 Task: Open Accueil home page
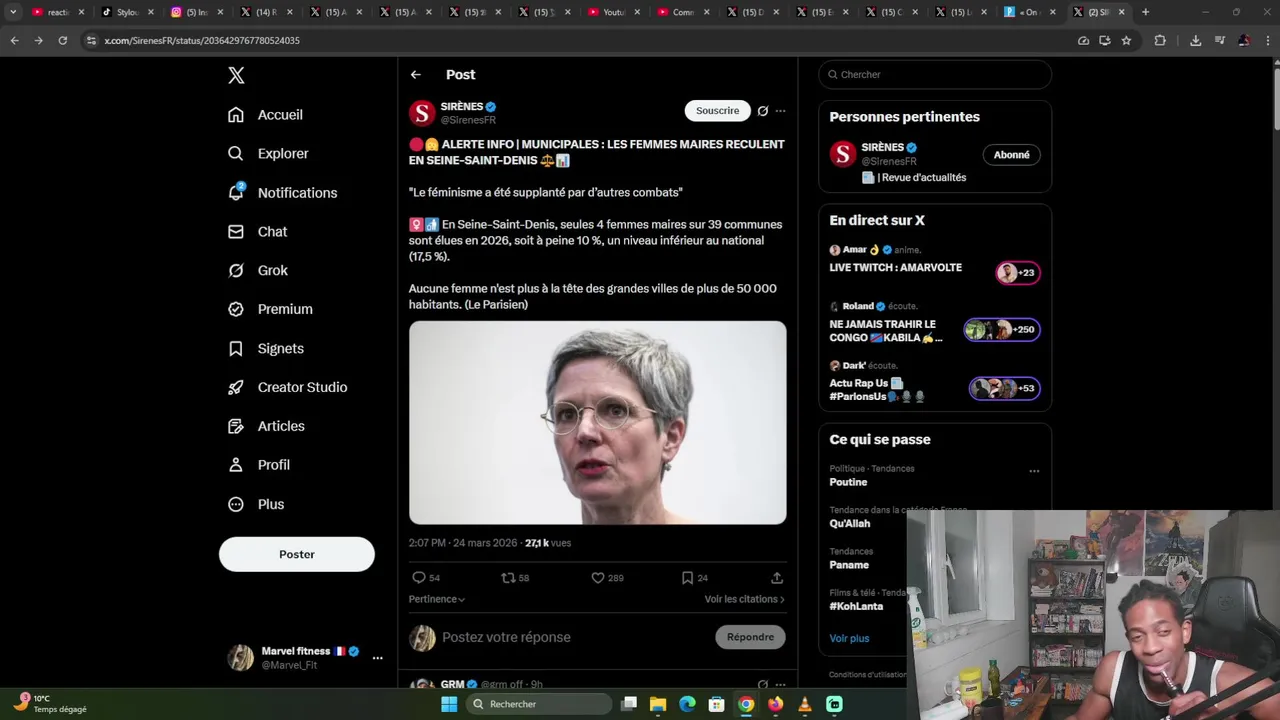[x=266, y=115]
